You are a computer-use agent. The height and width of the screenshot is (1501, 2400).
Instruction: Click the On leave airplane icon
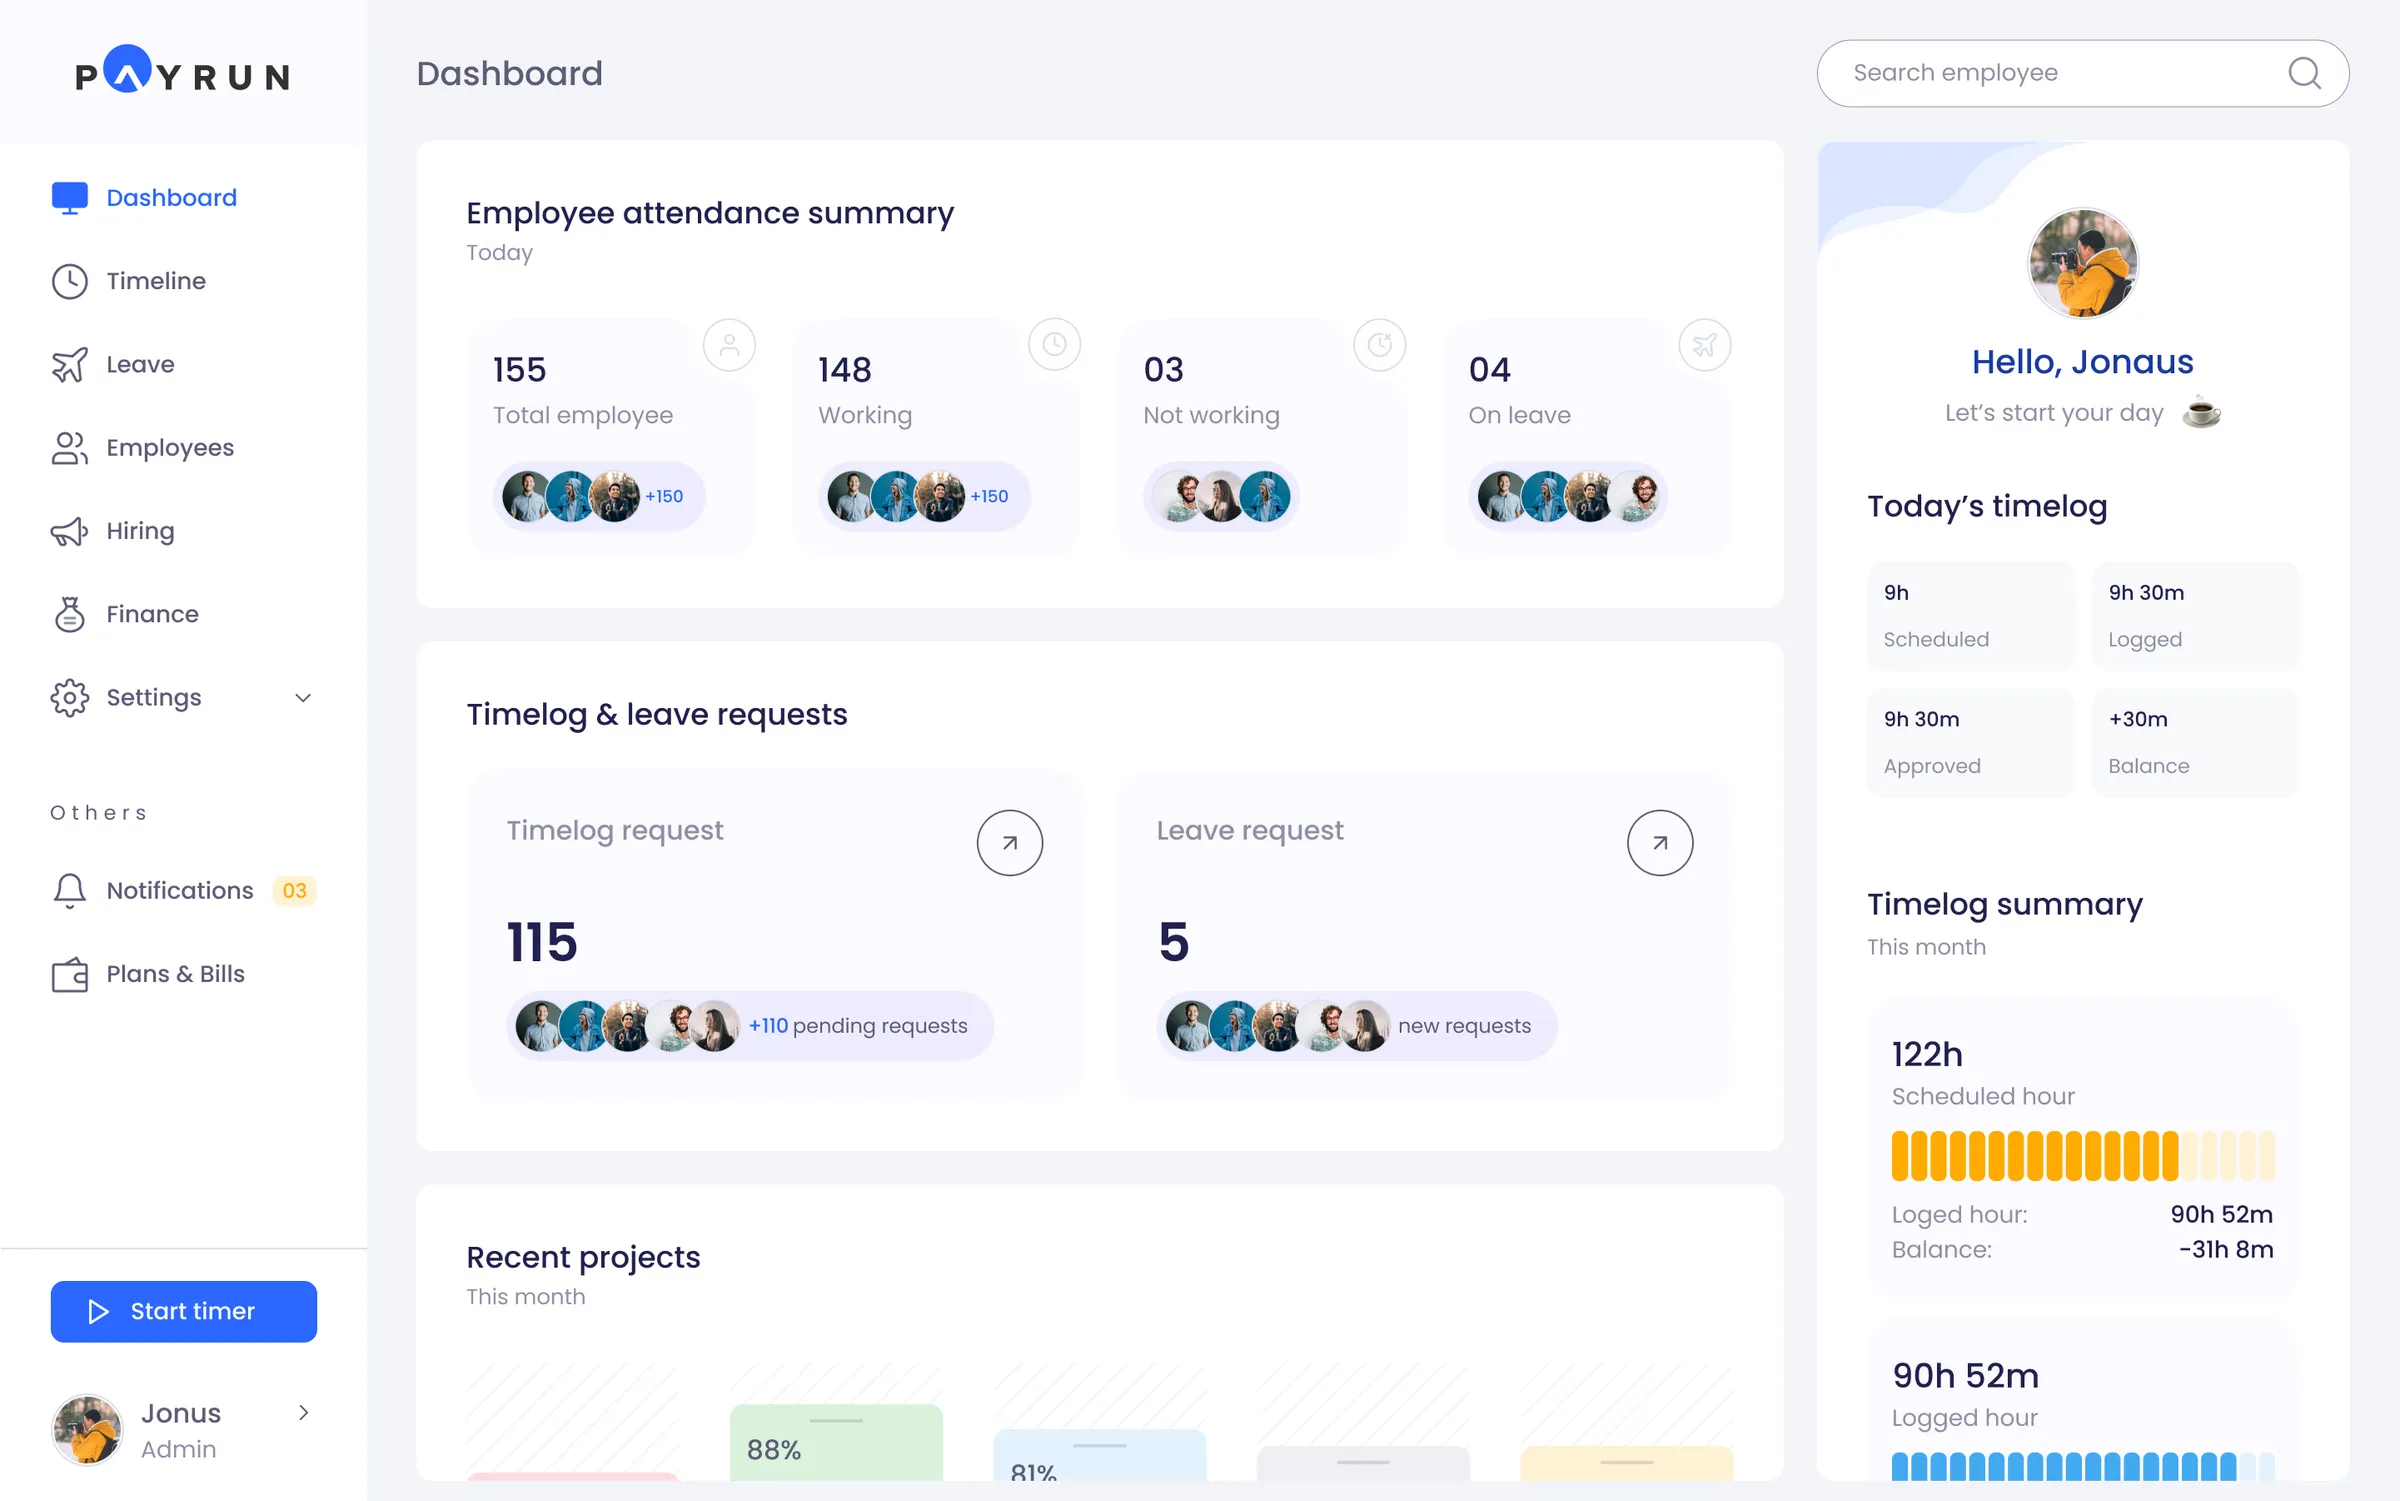tap(1705, 344)
